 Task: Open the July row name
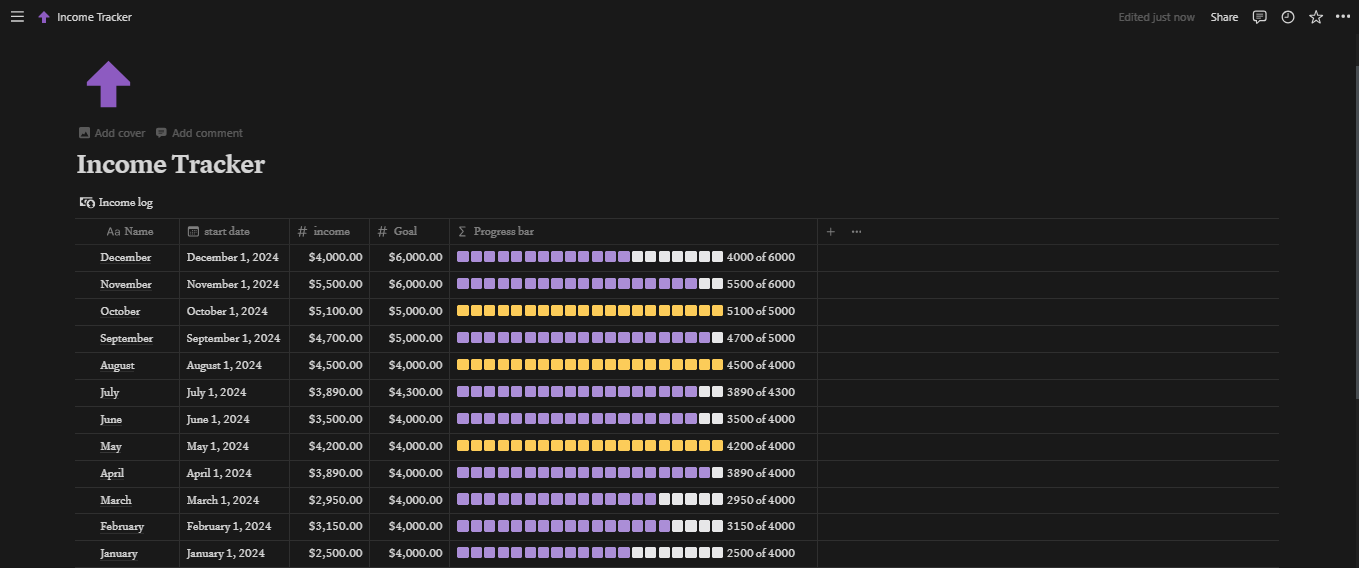[x=110, y=393]
